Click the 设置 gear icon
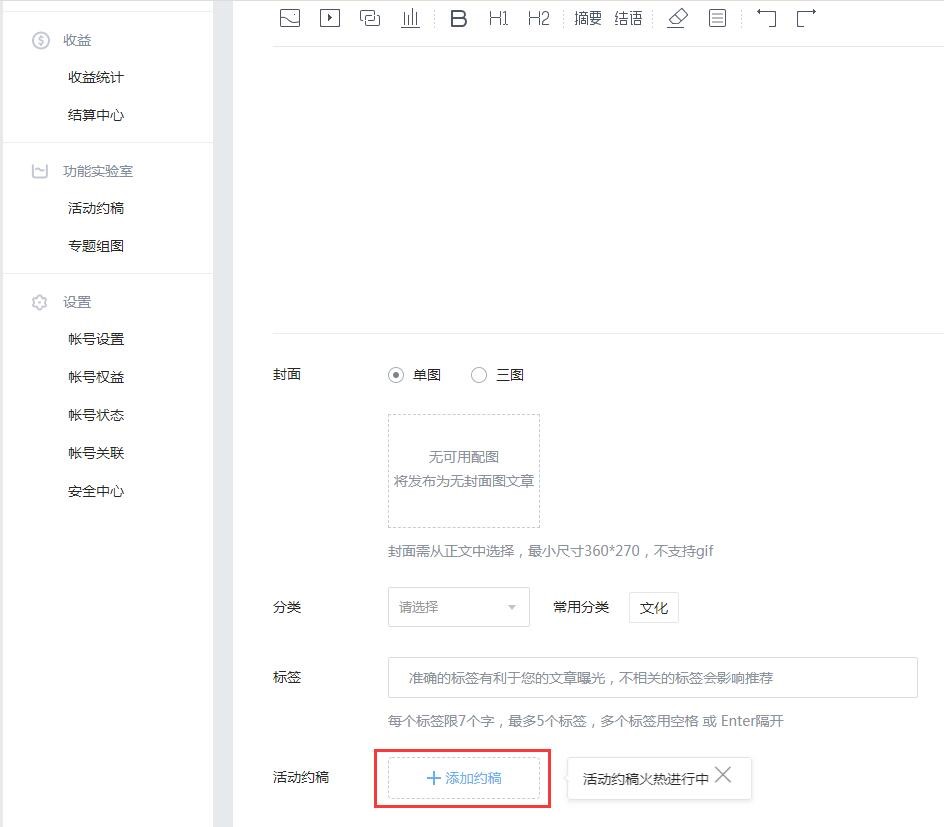 coord(40,302)
